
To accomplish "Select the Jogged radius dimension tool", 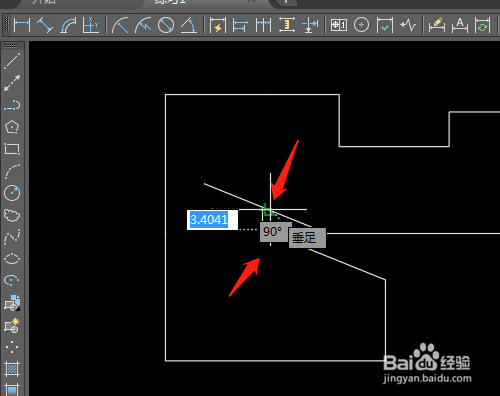I will tap(143, 25).
